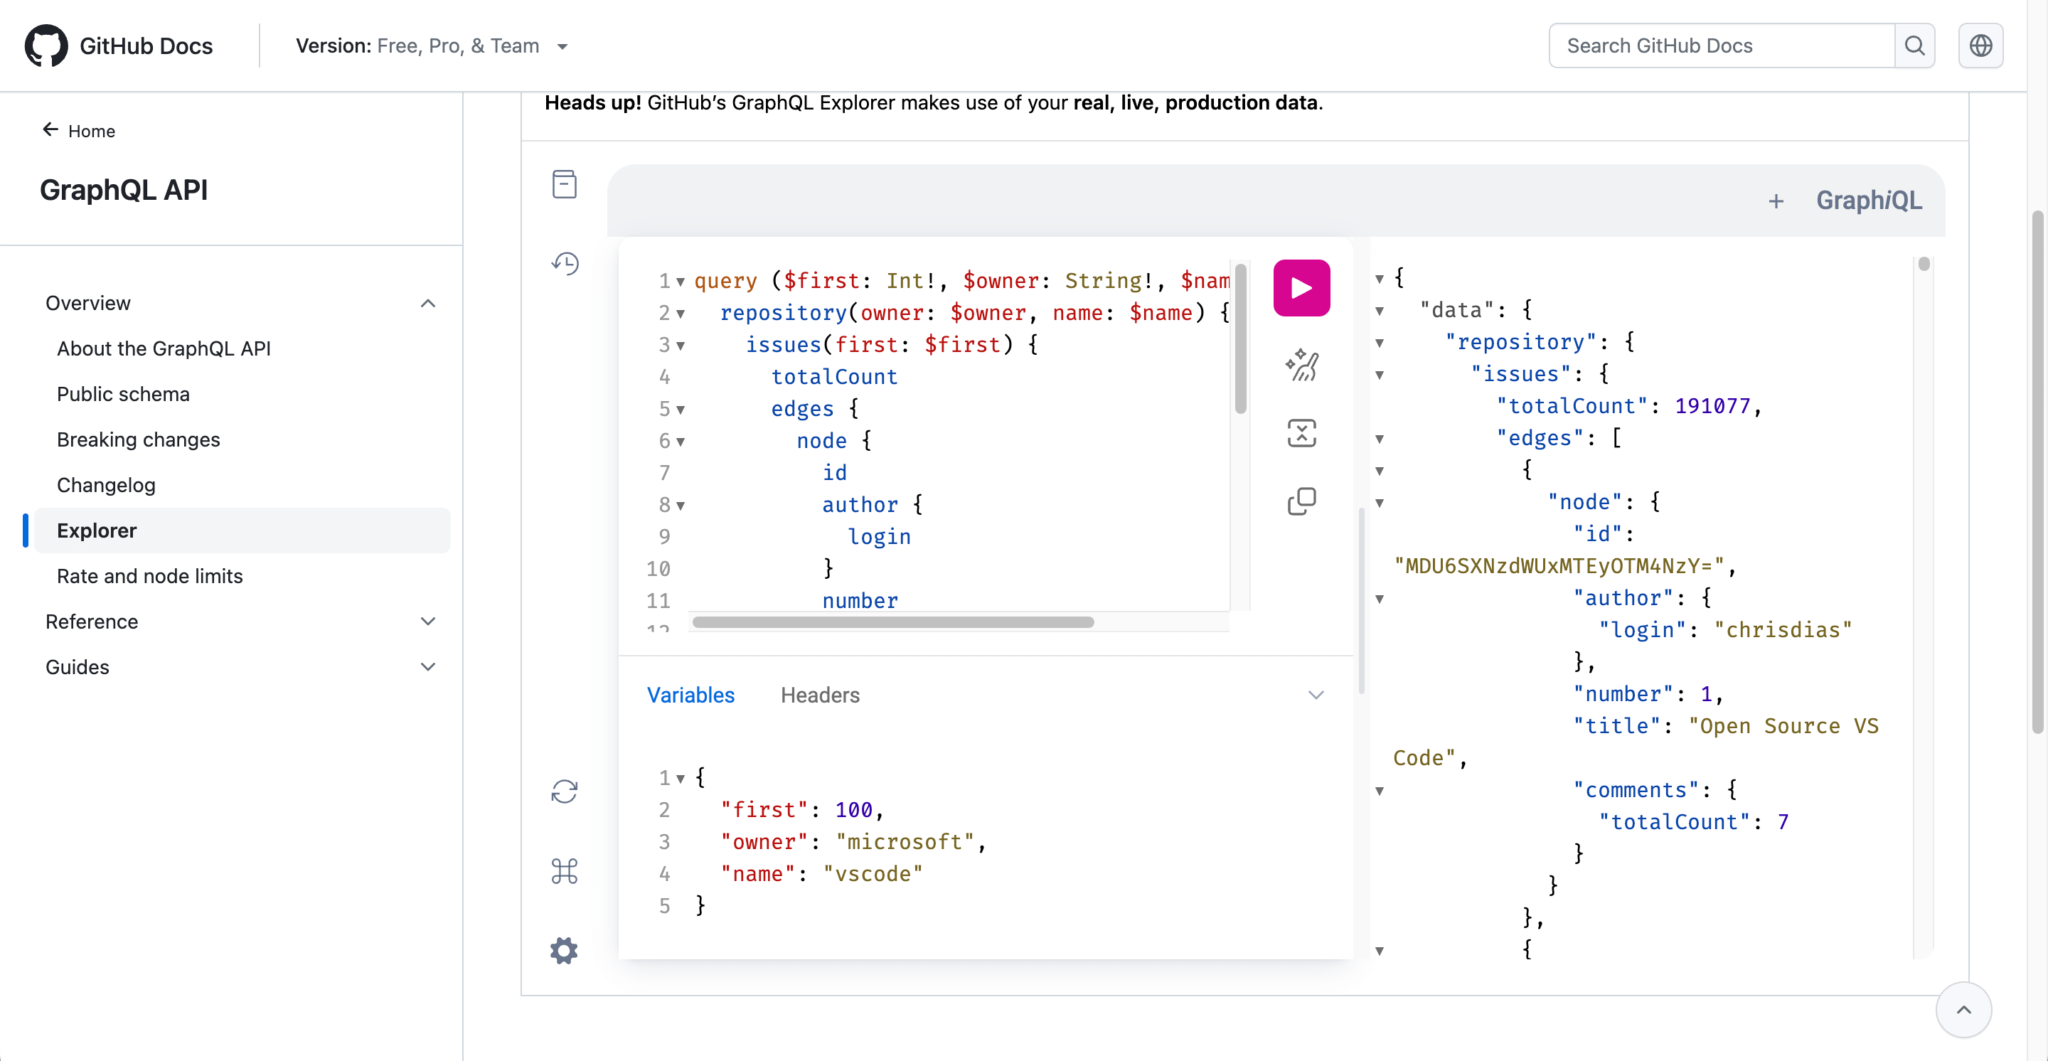Screen dimensions: 2048x1061
Task: Click the response pane vertical scrollbar
Action: [1923, 264]
